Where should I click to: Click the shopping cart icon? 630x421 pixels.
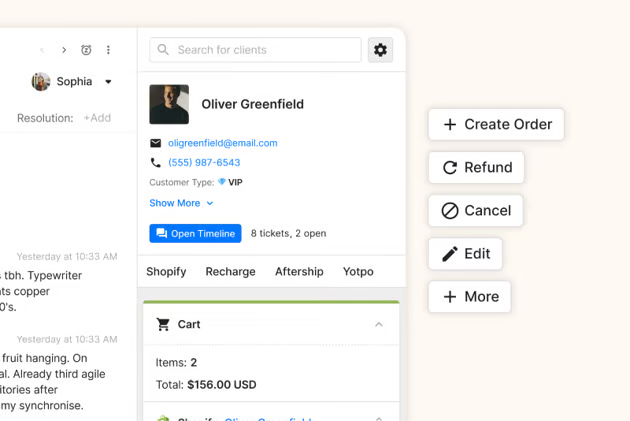click(x=163, y=325)
